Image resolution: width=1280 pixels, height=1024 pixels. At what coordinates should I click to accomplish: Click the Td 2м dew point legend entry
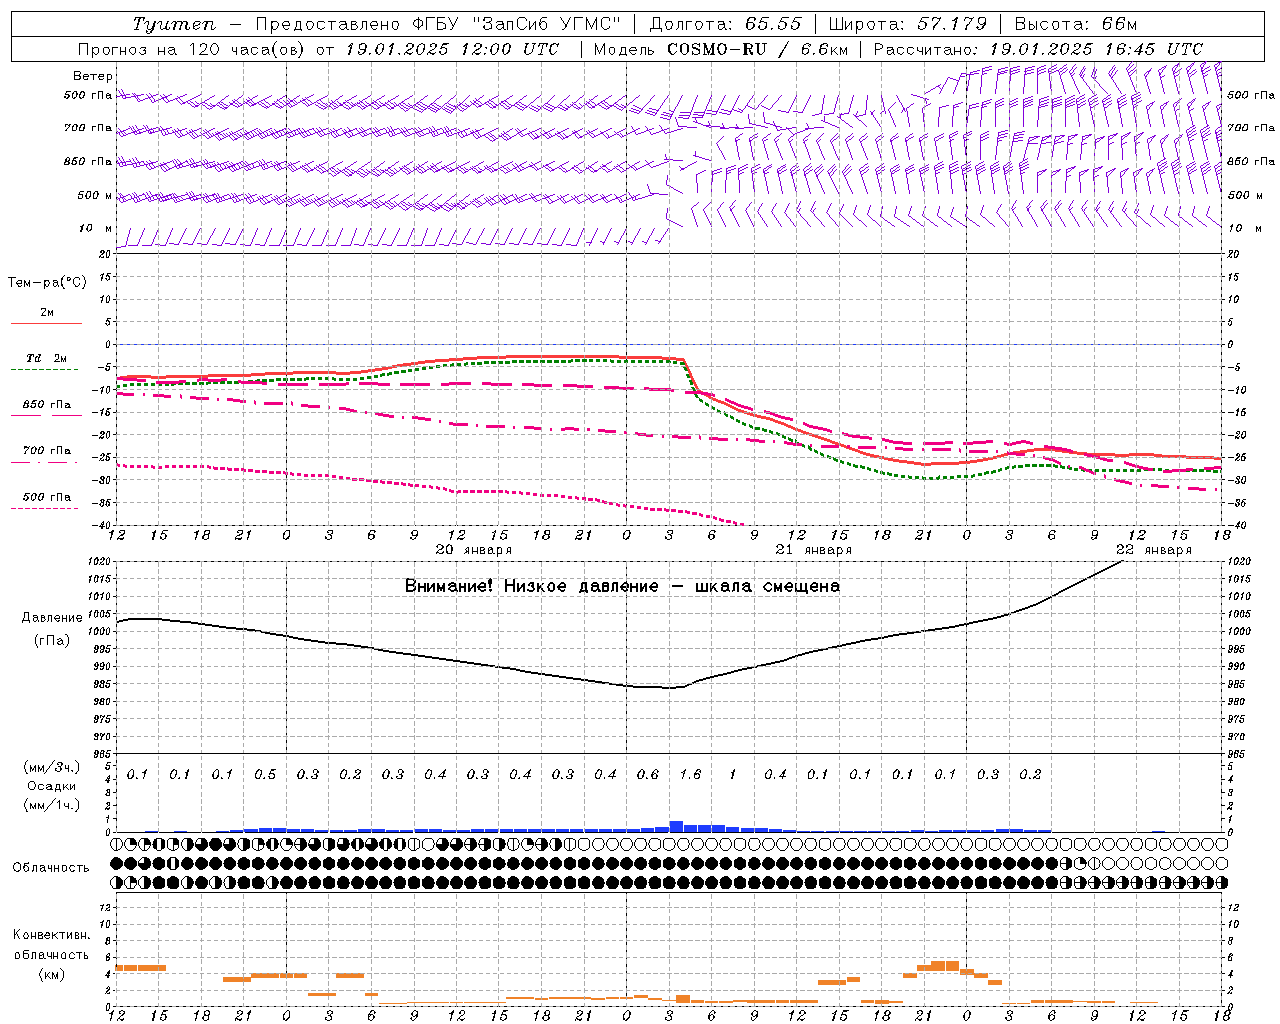[46, 358]
